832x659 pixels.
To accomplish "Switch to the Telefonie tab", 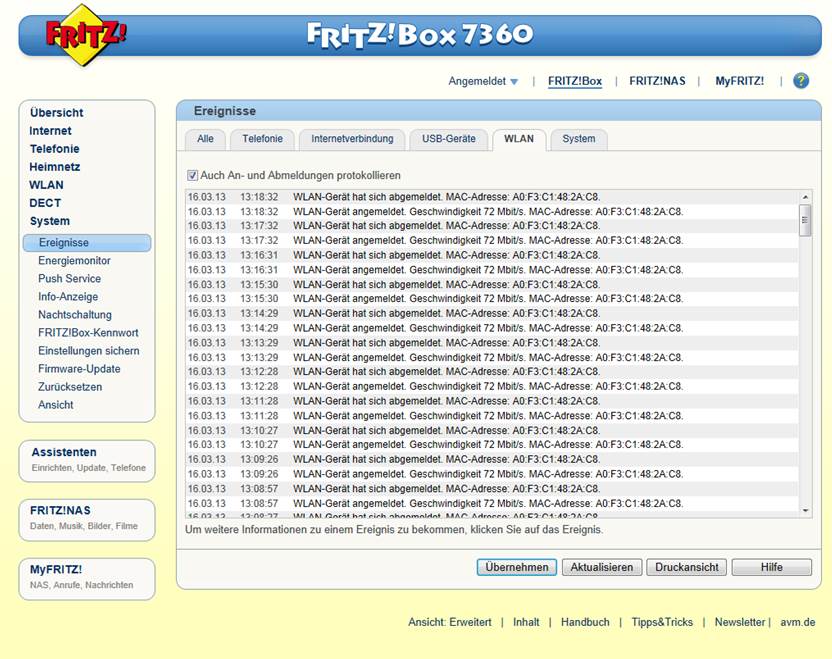I will pyautogui.click(x=262, y=139).
